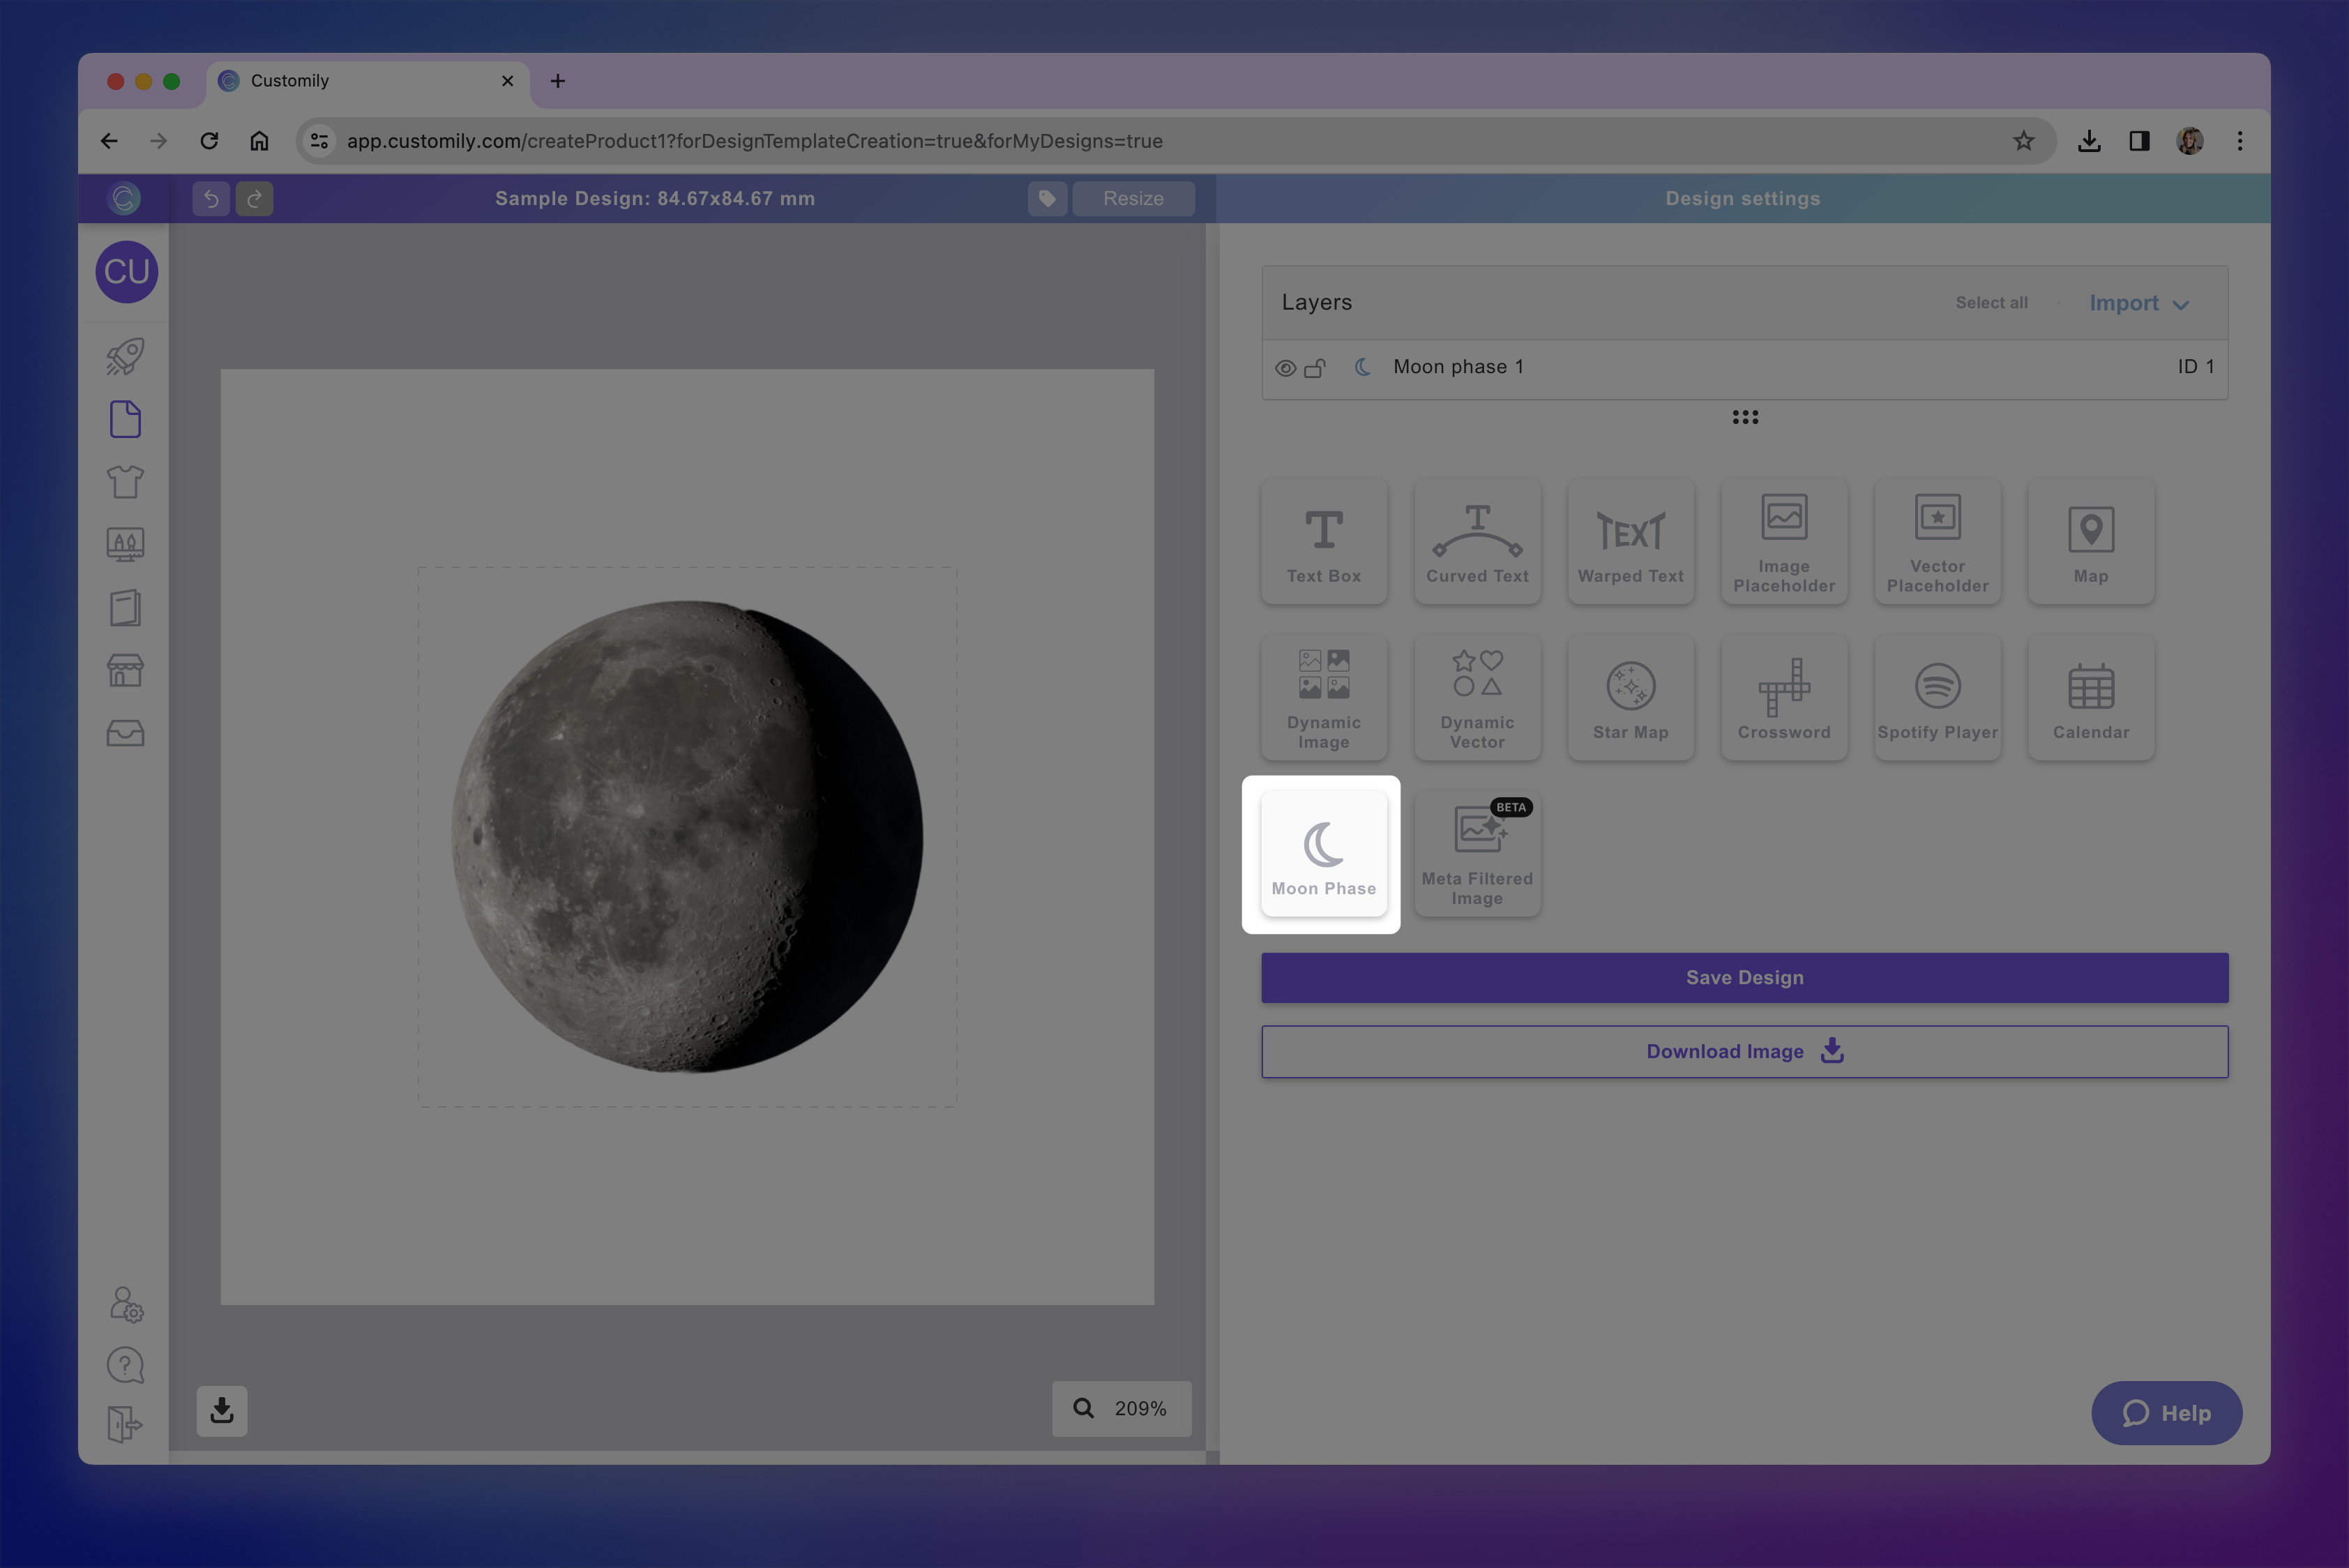The width and height of the screenshot is (2349, 1568).
Task: Open the zoom level control showing 209%
Action: pyautogui.click(x=1122, y=1408)
